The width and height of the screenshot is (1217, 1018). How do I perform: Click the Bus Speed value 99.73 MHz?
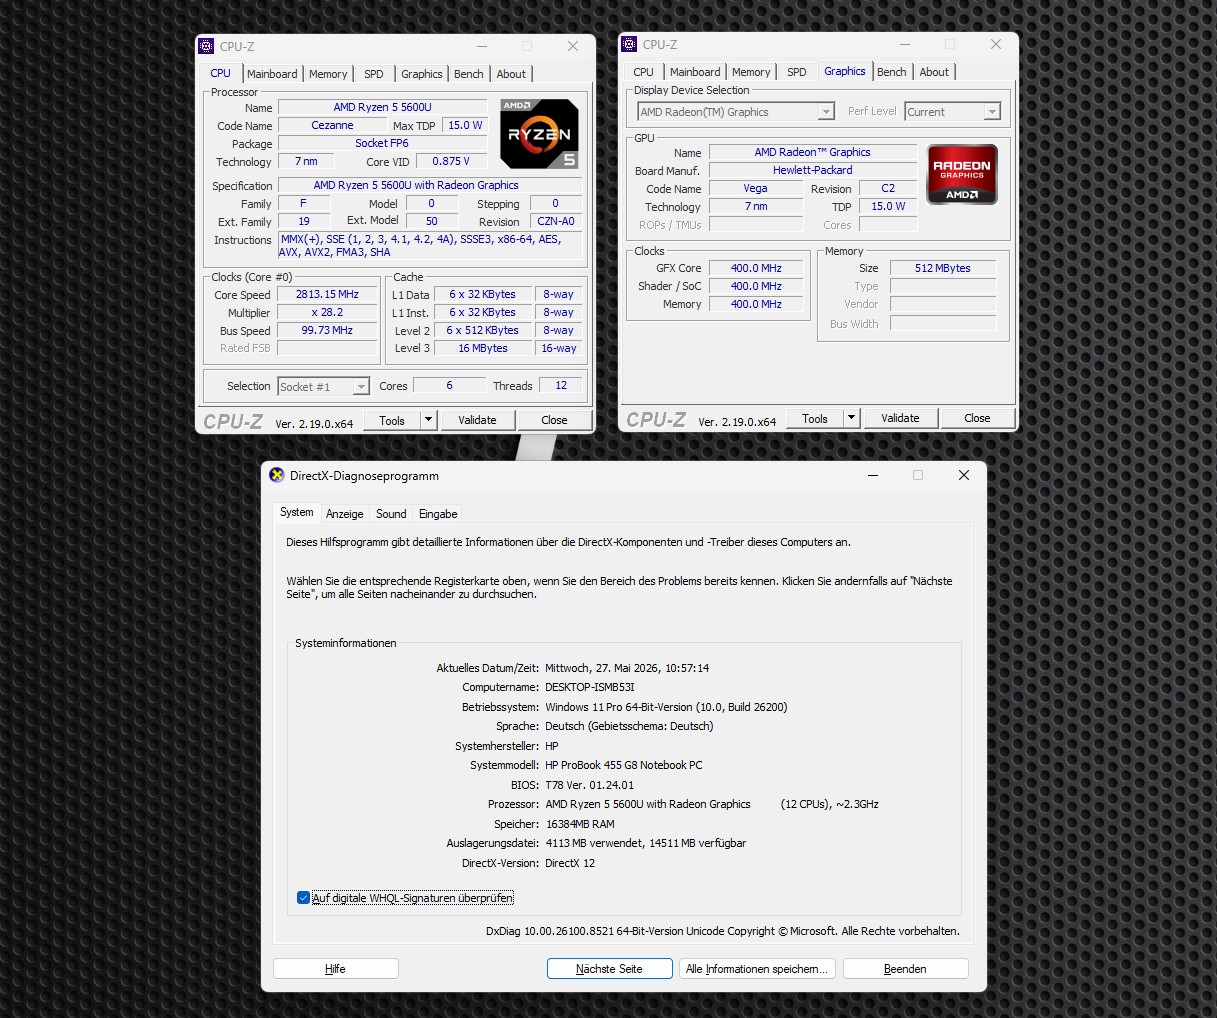pyautogui.click(x=327, y=330)
